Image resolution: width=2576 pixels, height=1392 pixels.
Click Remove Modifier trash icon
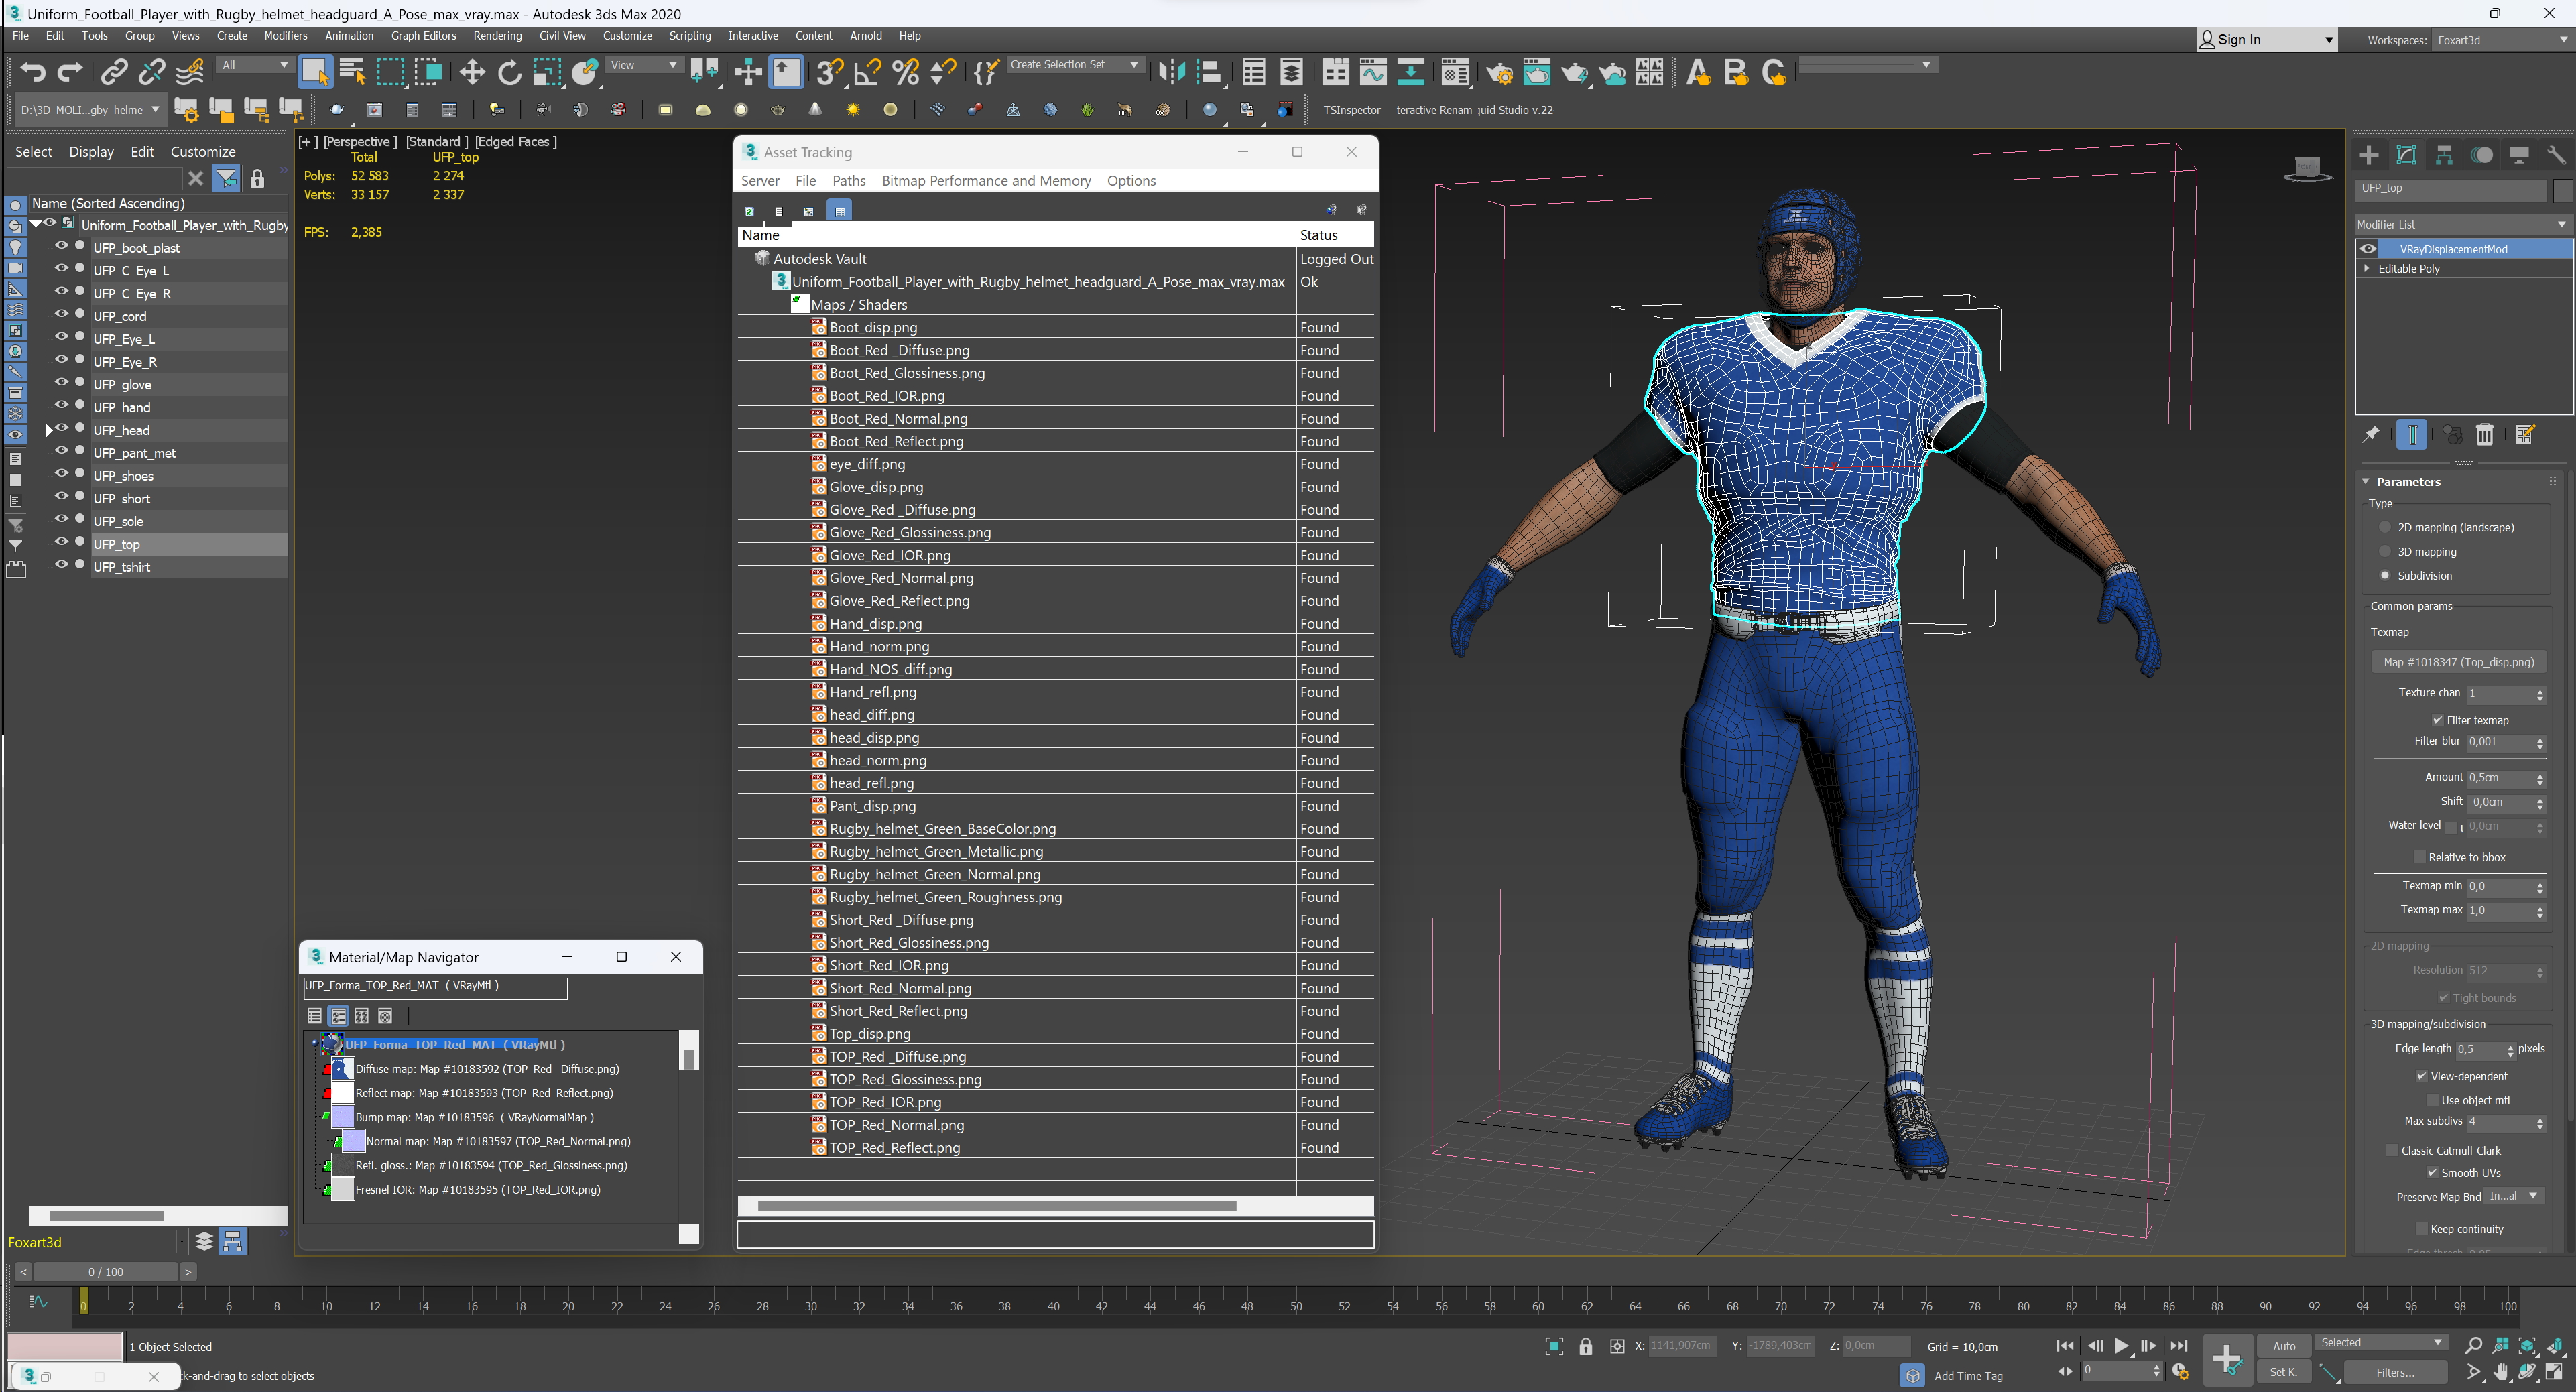pyautogui.click(x=2484, y=434)
